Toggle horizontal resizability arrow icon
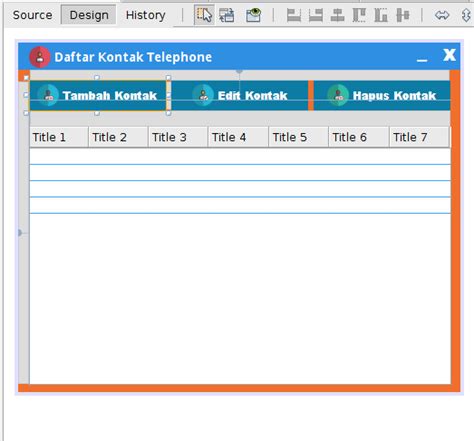Screen dimensions: 474x441 pos(442,15)
